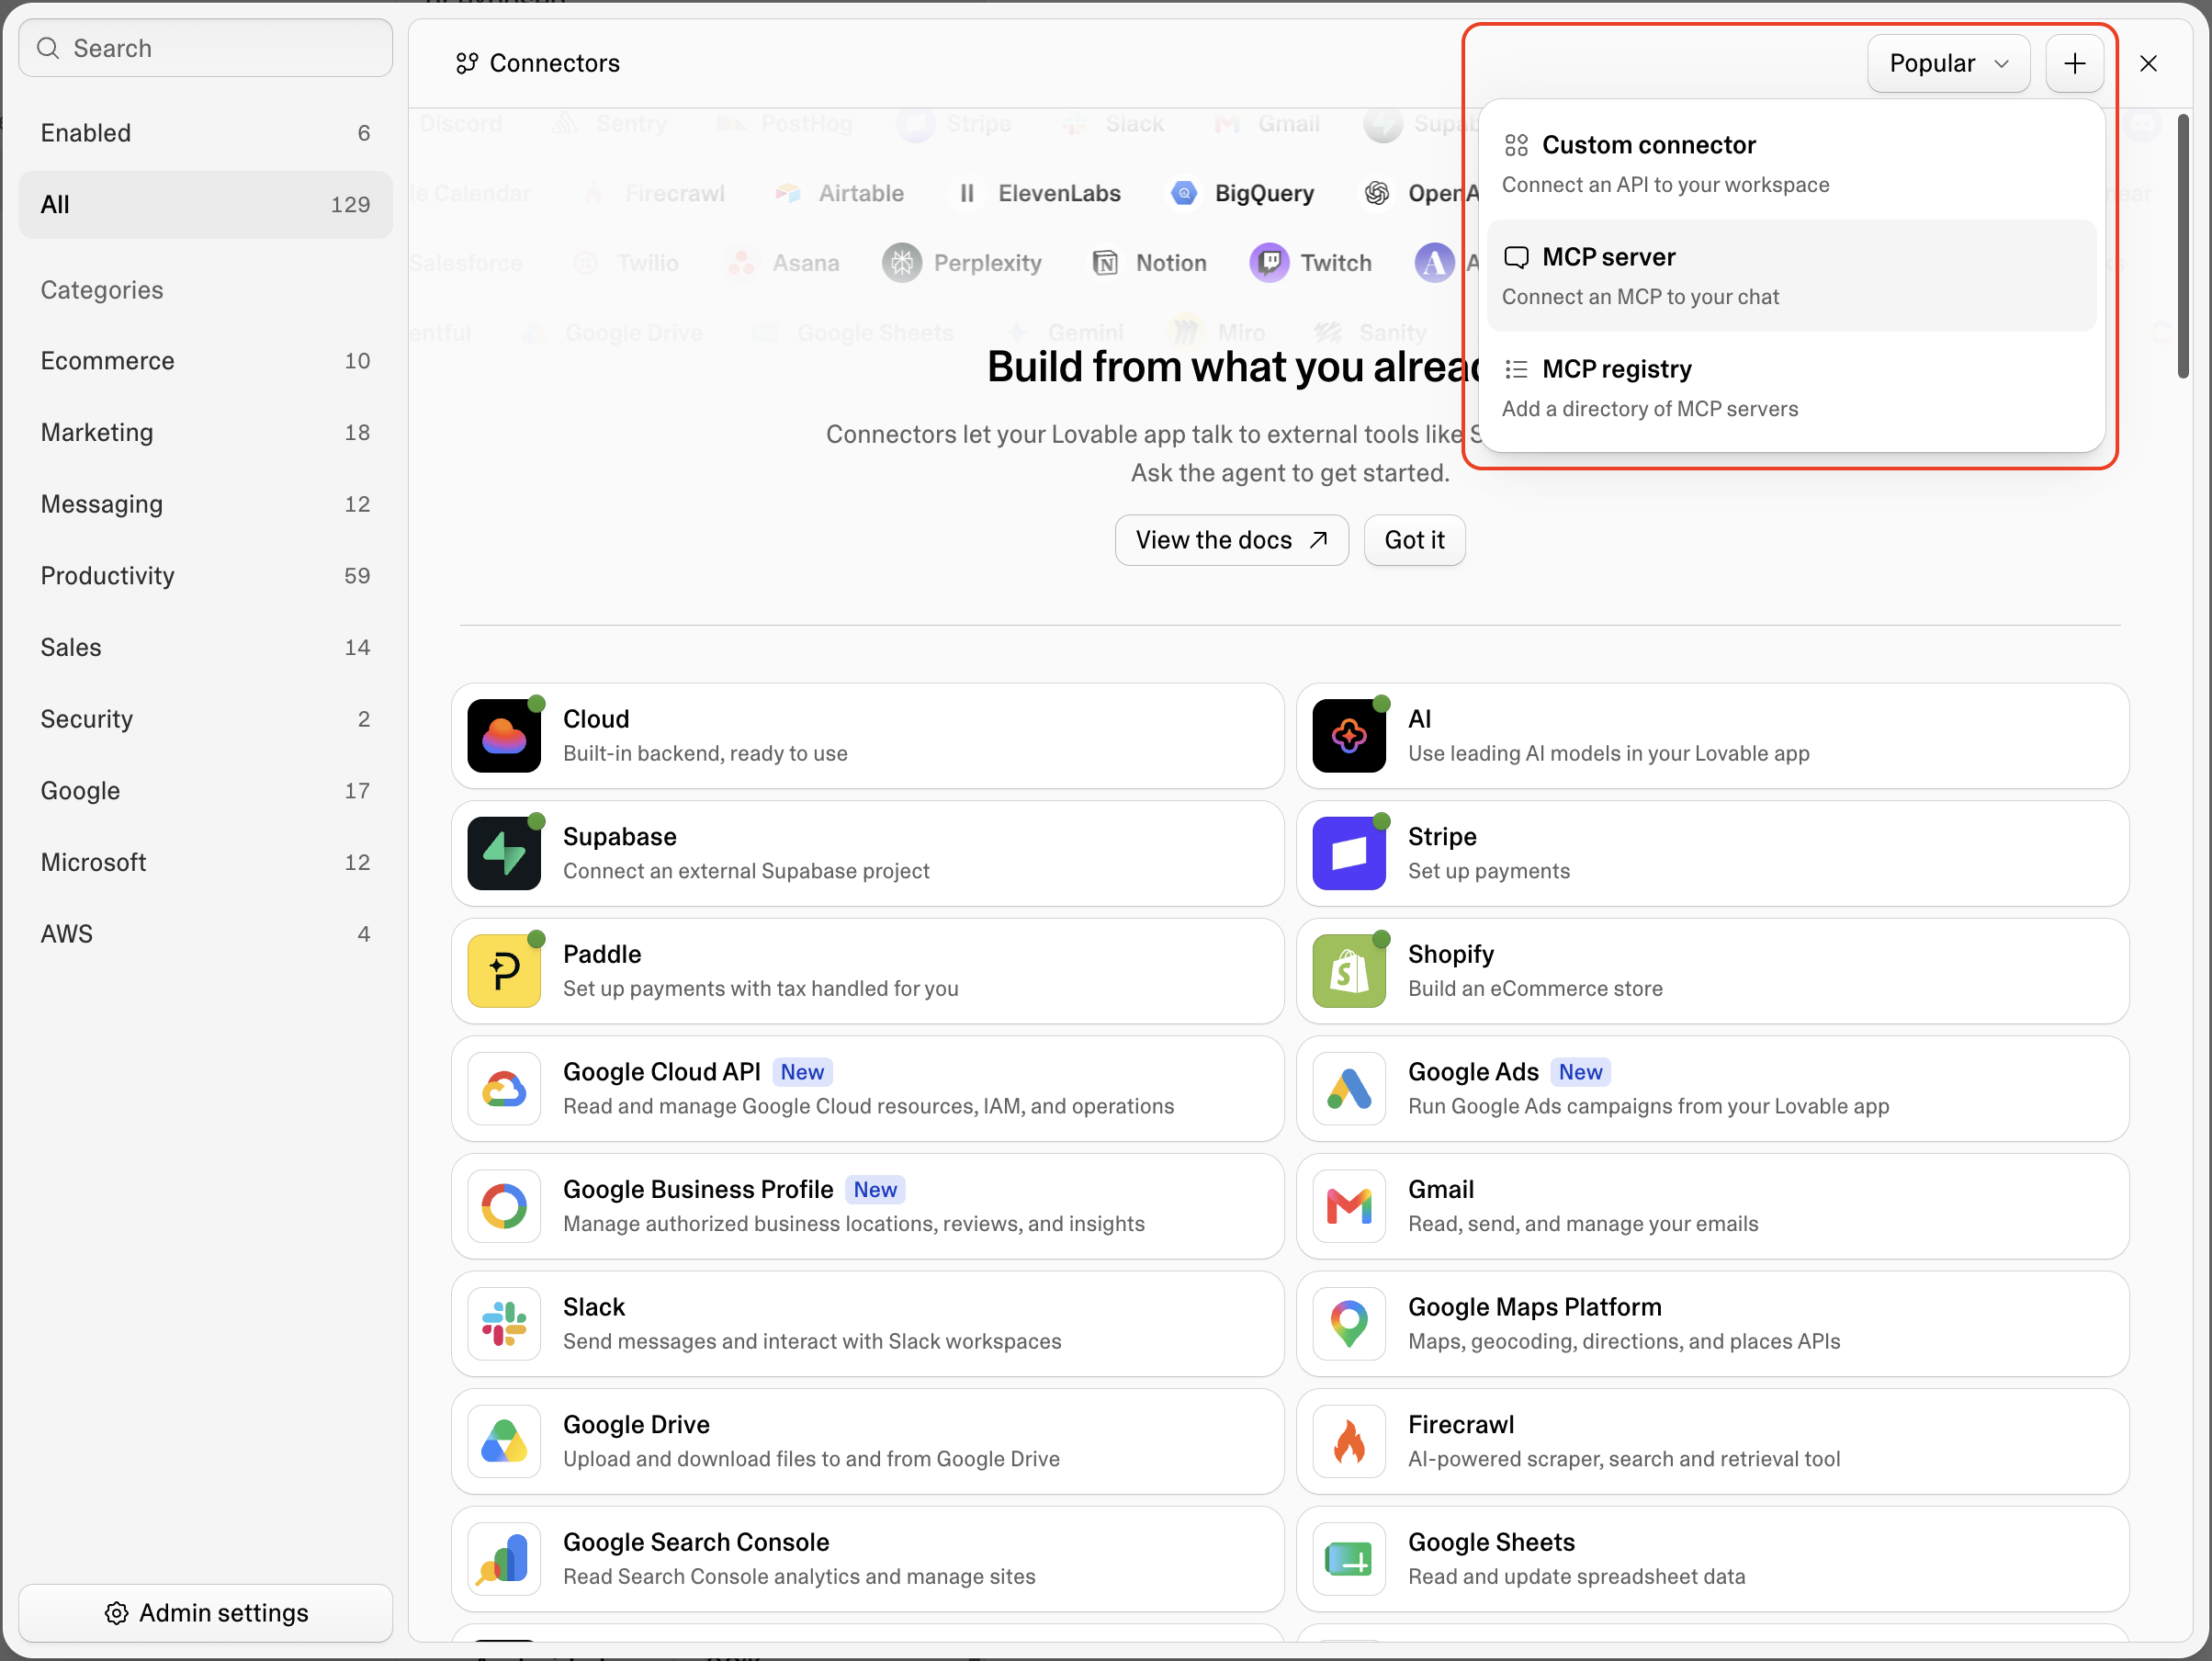Choose MCP server from the menu

(1791, 276)
